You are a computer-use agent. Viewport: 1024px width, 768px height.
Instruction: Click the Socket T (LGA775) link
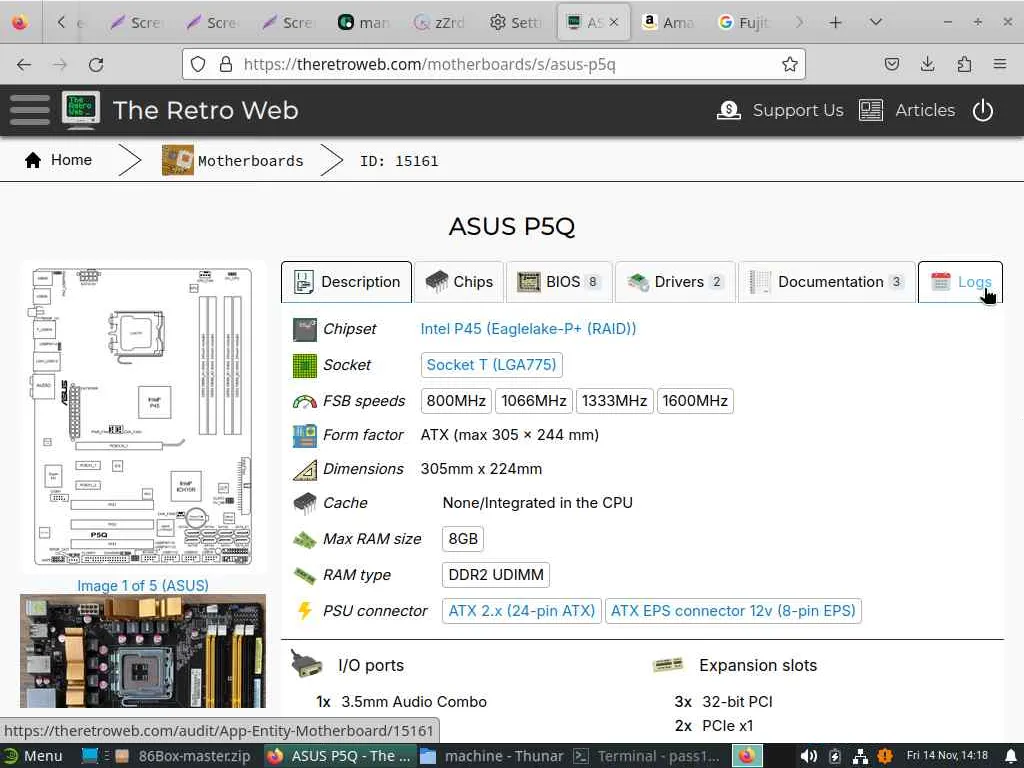click(491, 364)
